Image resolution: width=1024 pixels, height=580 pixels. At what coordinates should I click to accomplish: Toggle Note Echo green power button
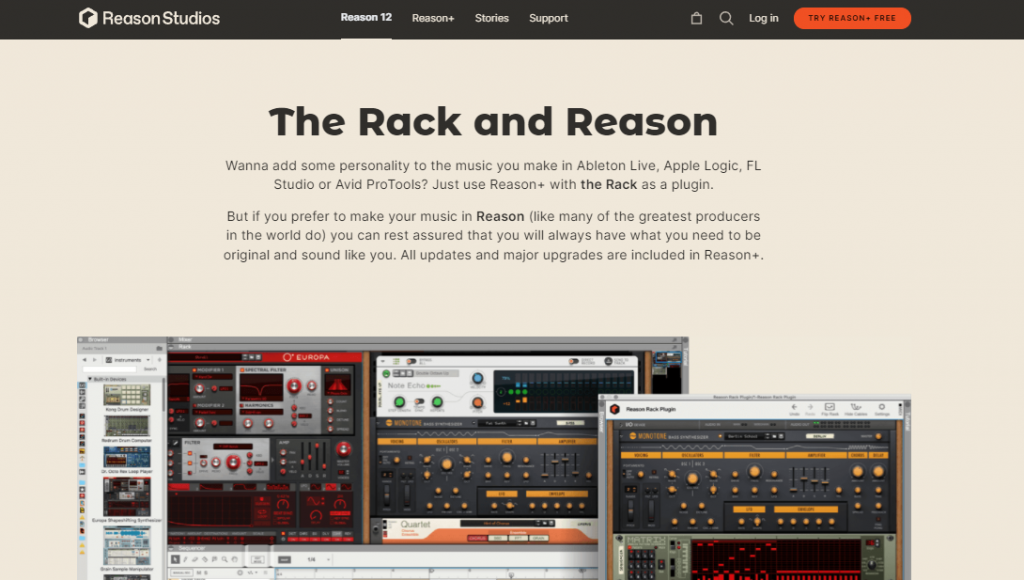tap(386, 374)
